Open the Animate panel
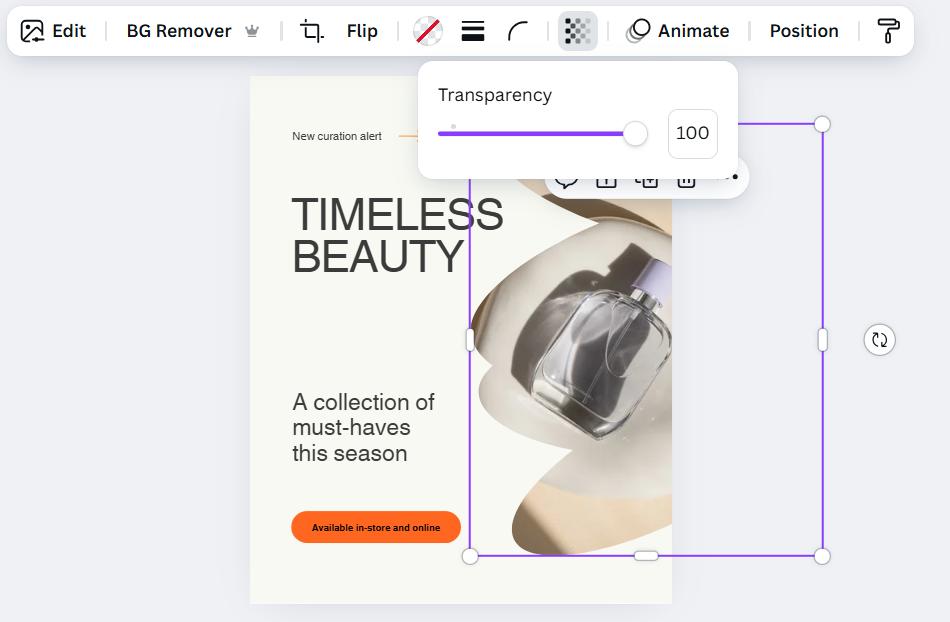This screenshot has height=622, width=950. (x=677, y=31)
